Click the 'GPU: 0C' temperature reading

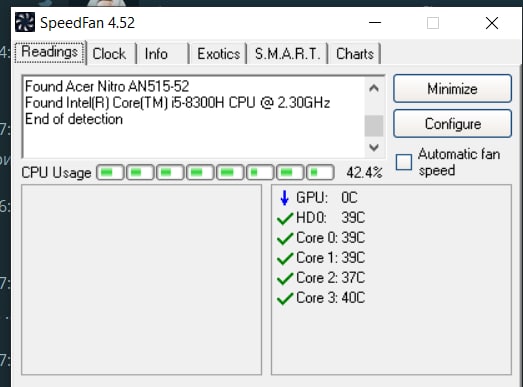[x=327, y=198]
